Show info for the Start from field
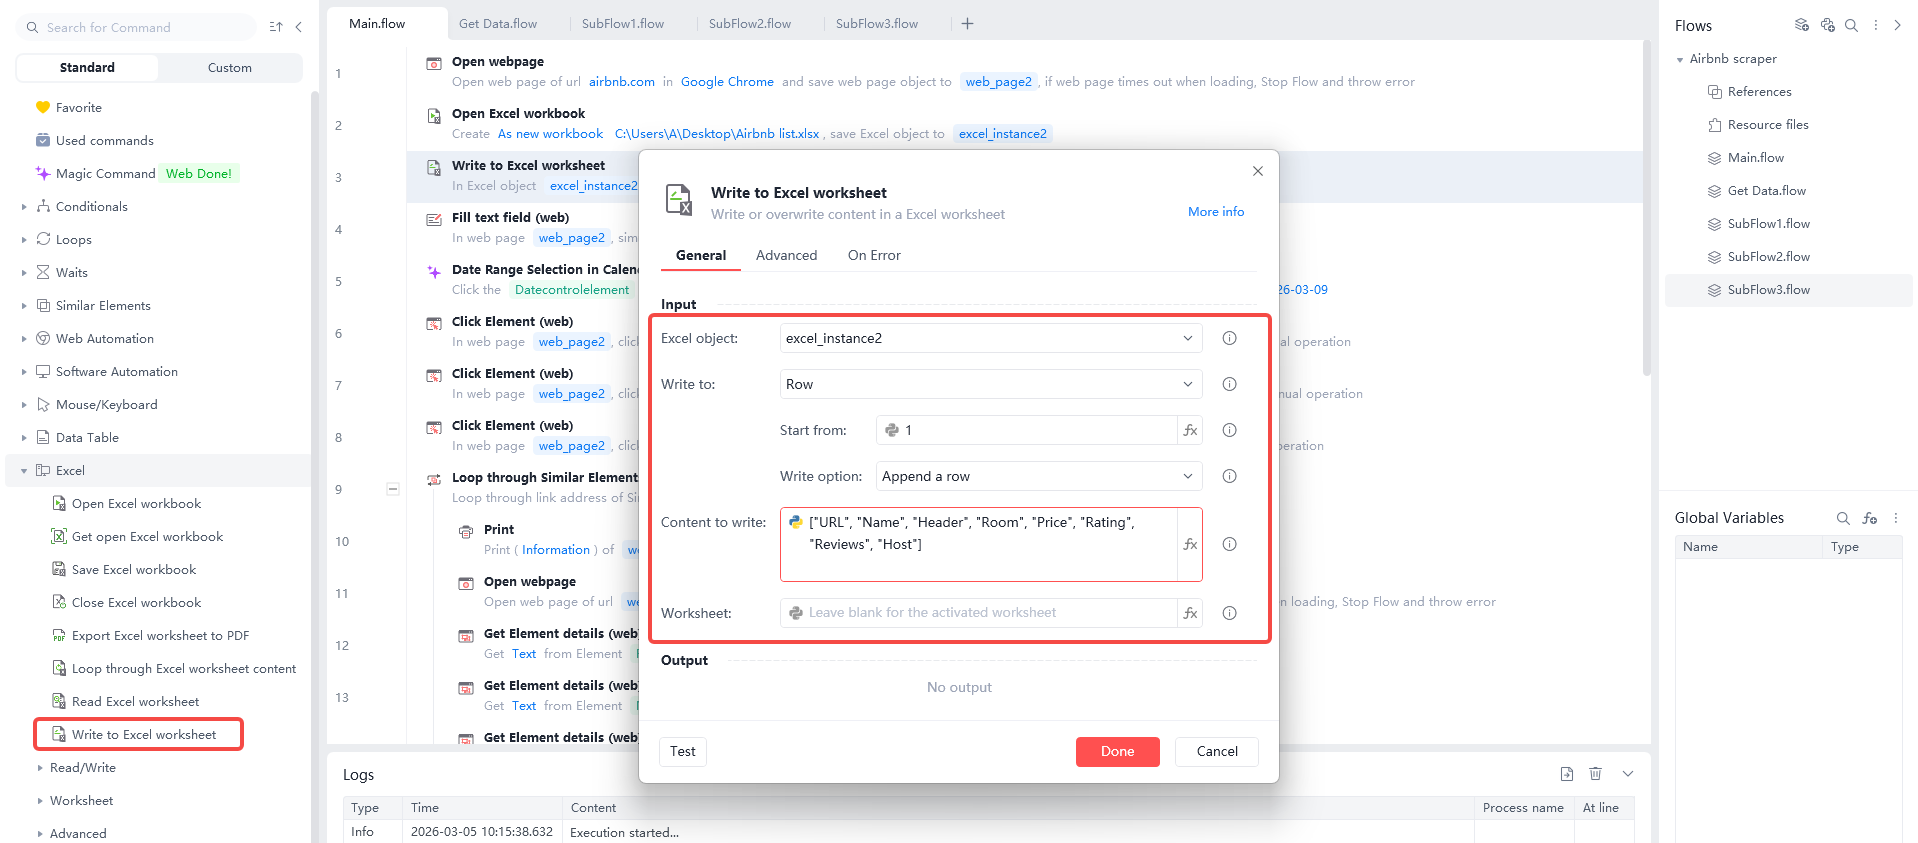Viewport: 1918px width, 843px height. tap(1229, 430)
